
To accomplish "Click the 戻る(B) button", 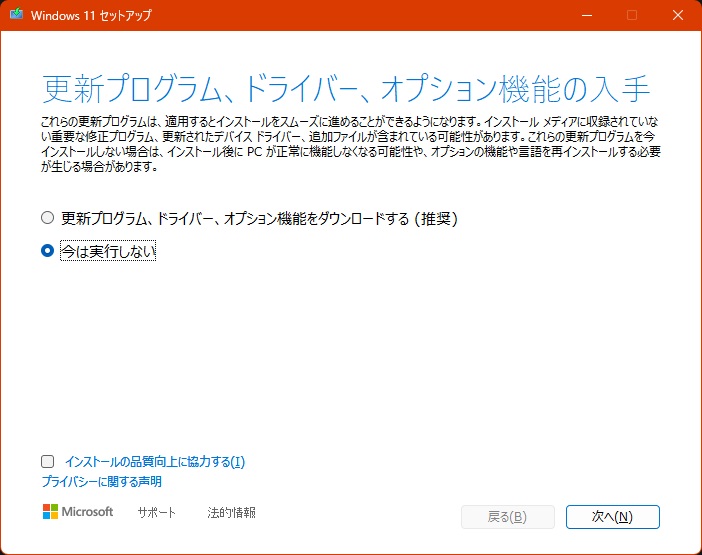I will point(507,517).
